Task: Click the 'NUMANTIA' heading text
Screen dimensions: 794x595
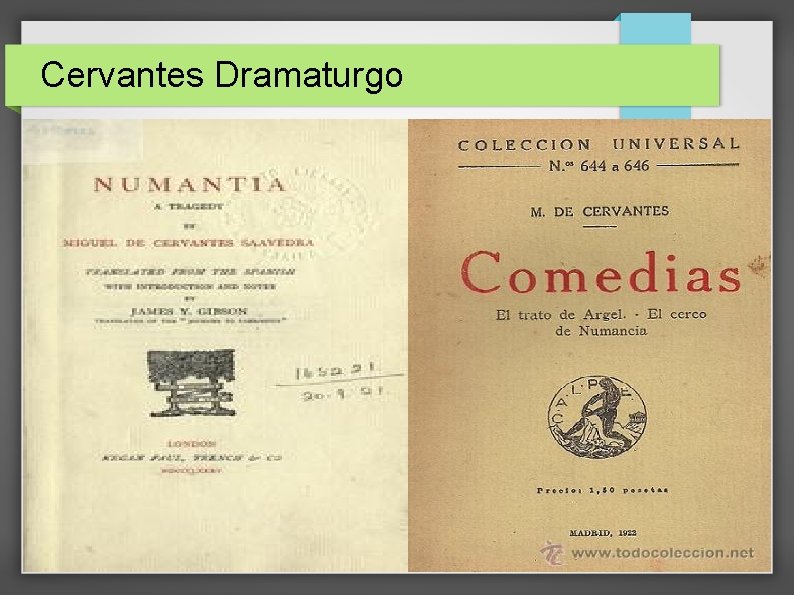Action: point(190,184)
